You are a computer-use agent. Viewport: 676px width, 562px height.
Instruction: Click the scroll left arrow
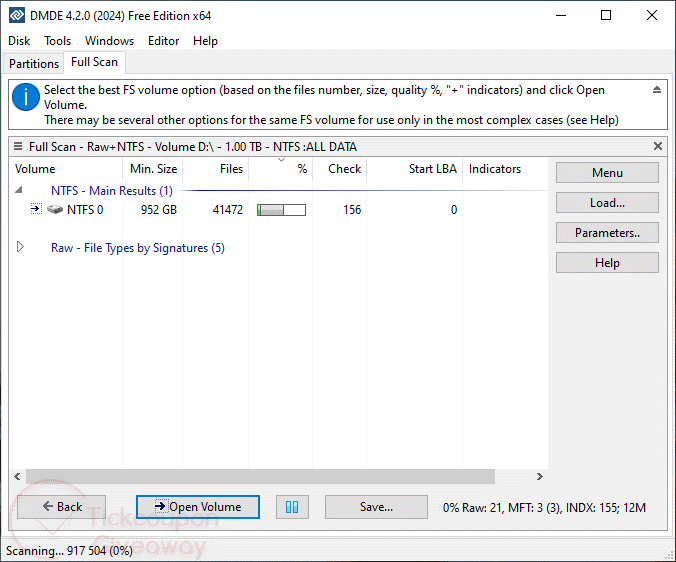pyautogui.click(x=17, y=476)
